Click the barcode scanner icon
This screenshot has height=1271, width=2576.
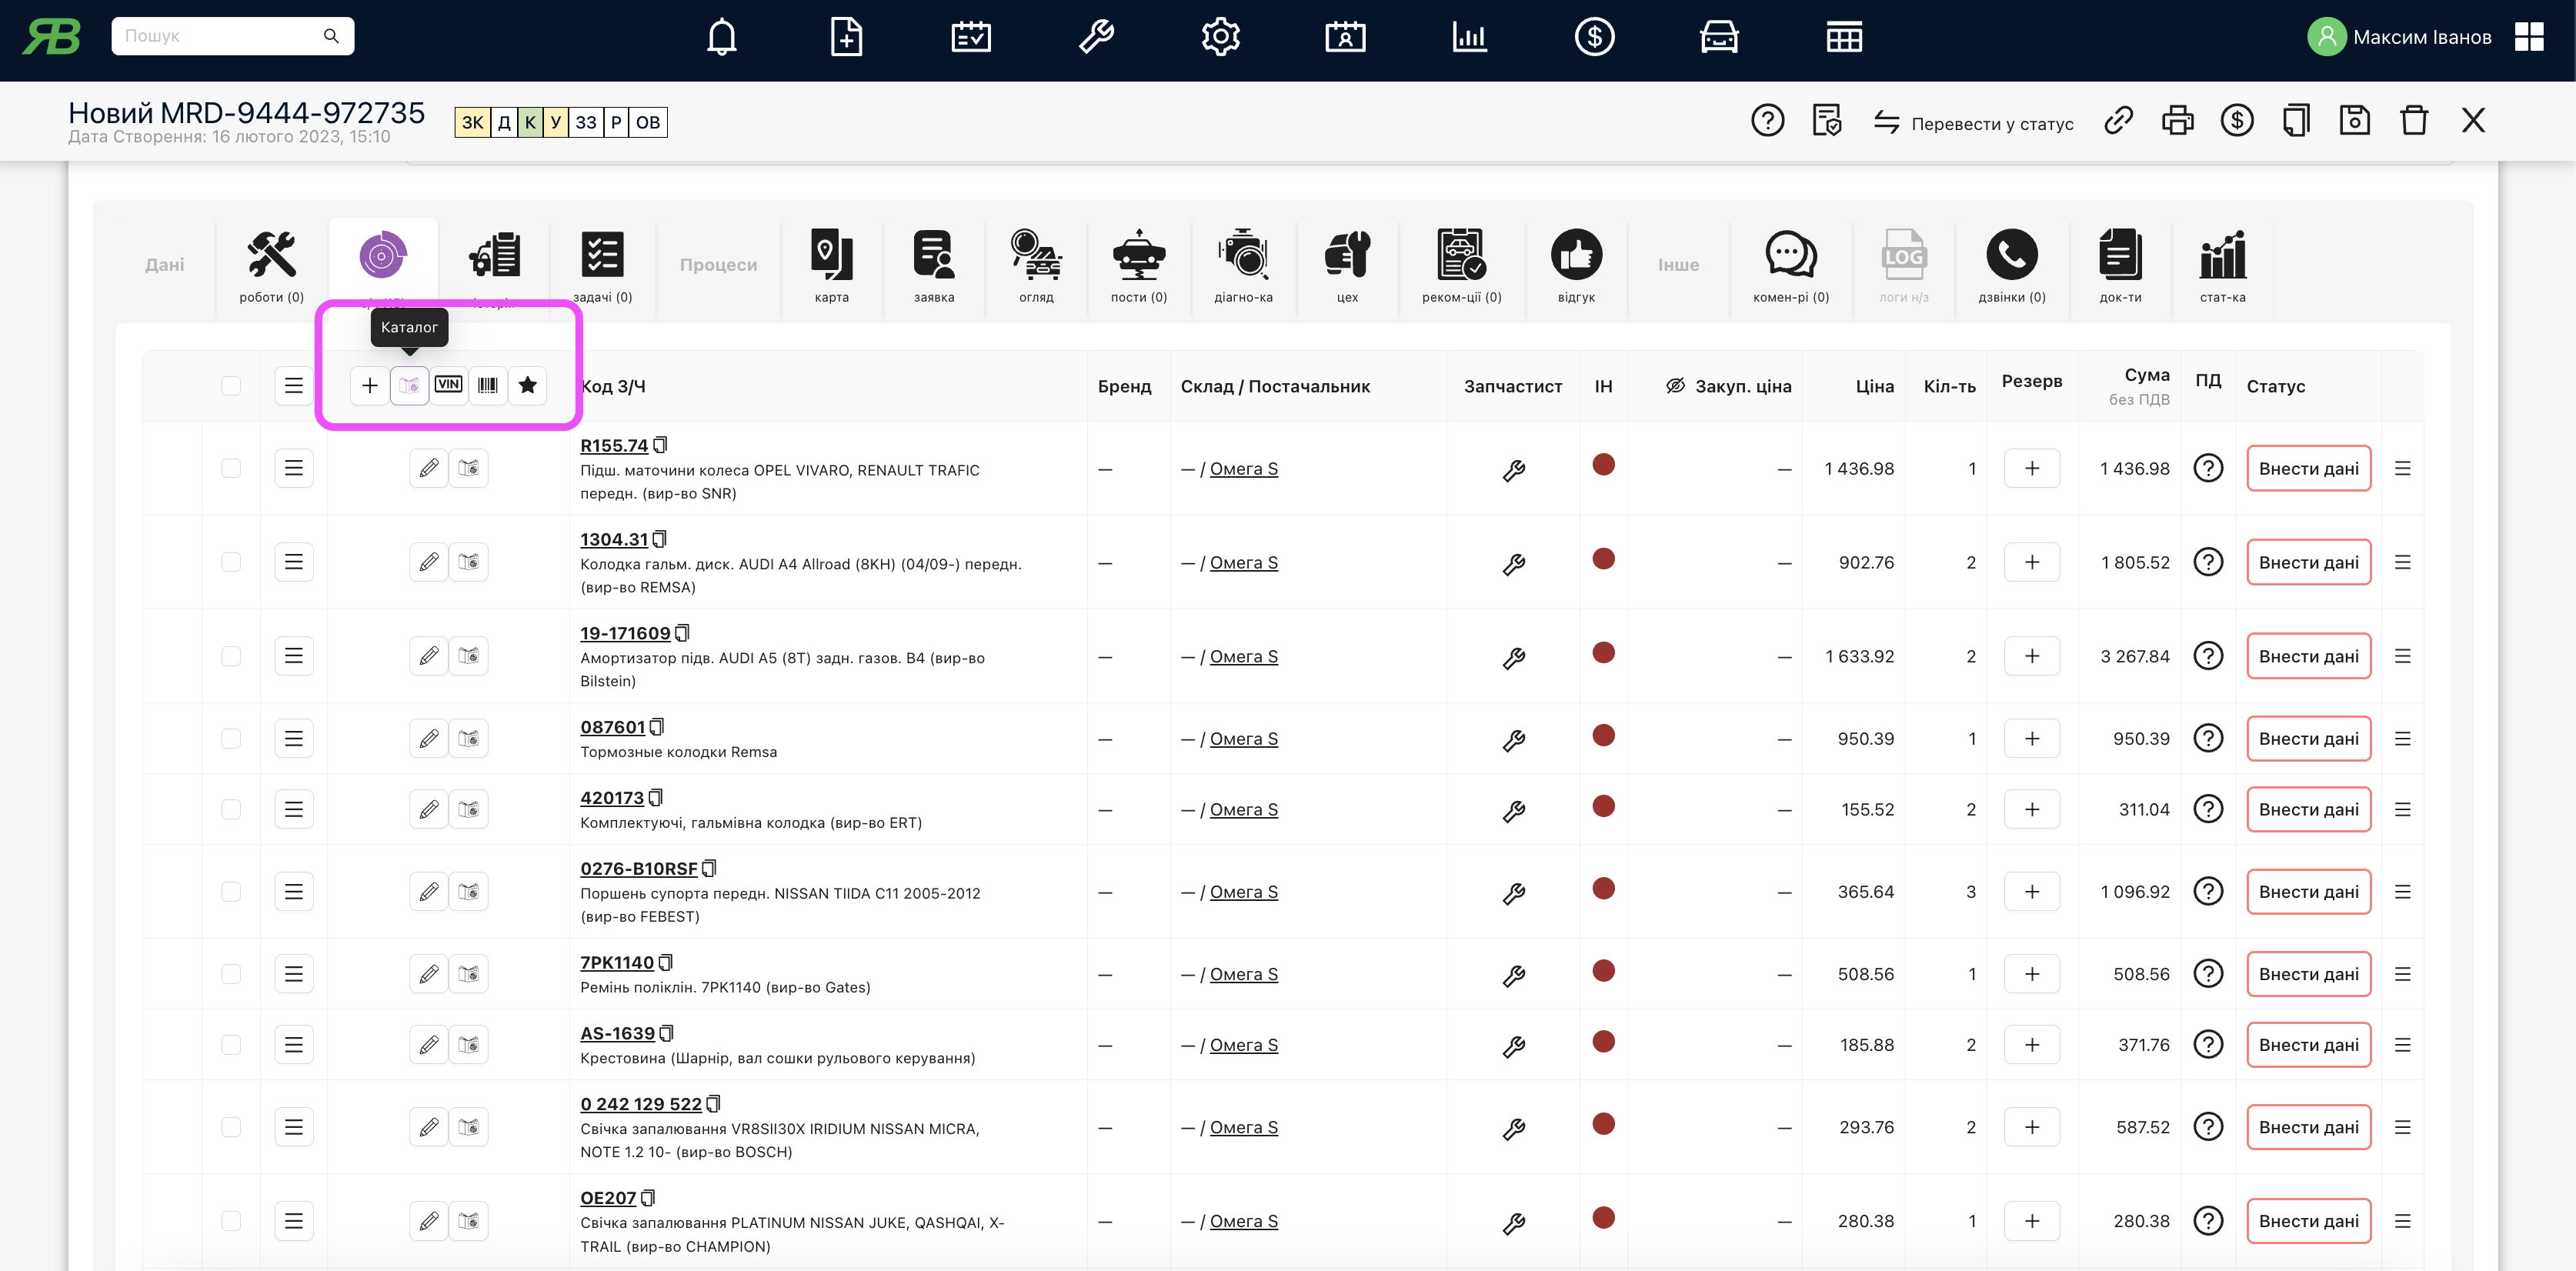[488, 385]
